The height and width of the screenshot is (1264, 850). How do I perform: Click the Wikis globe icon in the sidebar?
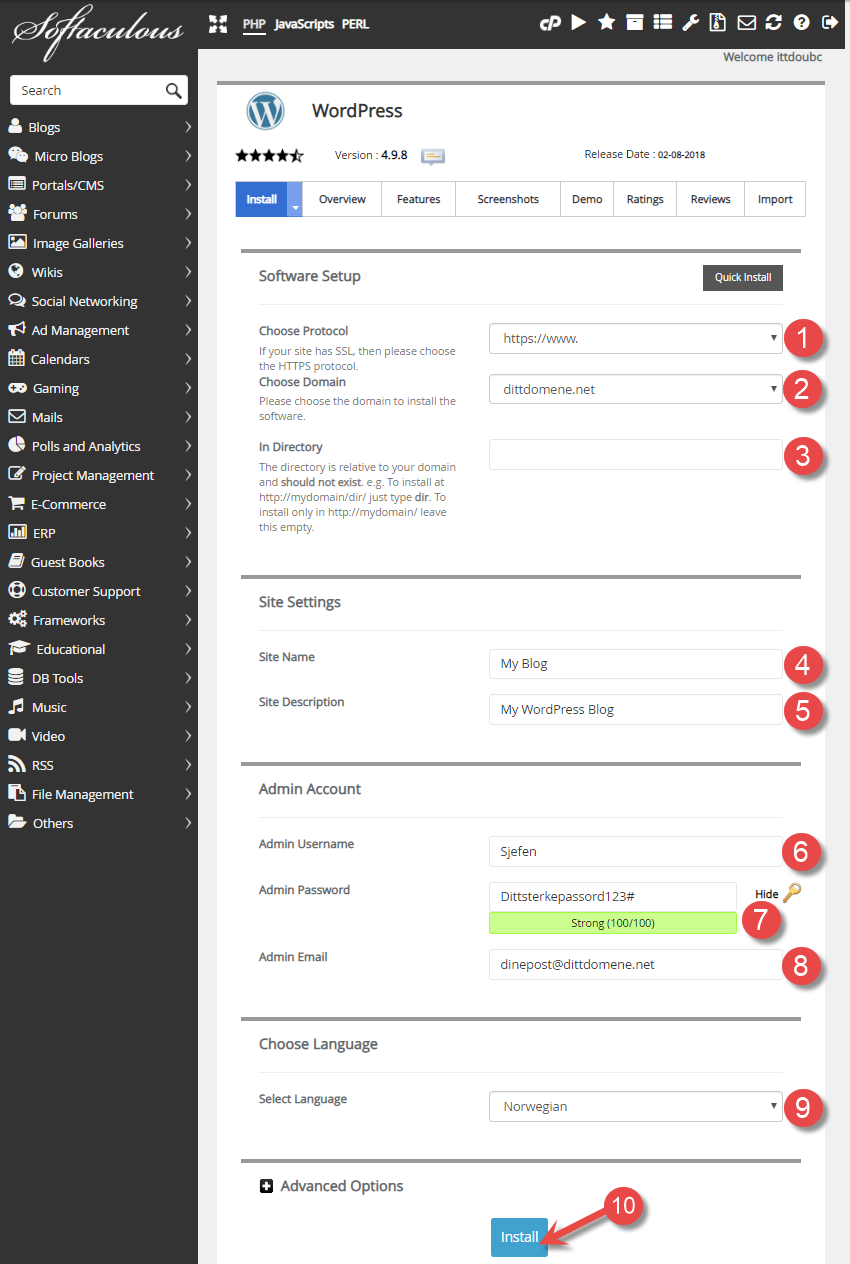[16, 272]
